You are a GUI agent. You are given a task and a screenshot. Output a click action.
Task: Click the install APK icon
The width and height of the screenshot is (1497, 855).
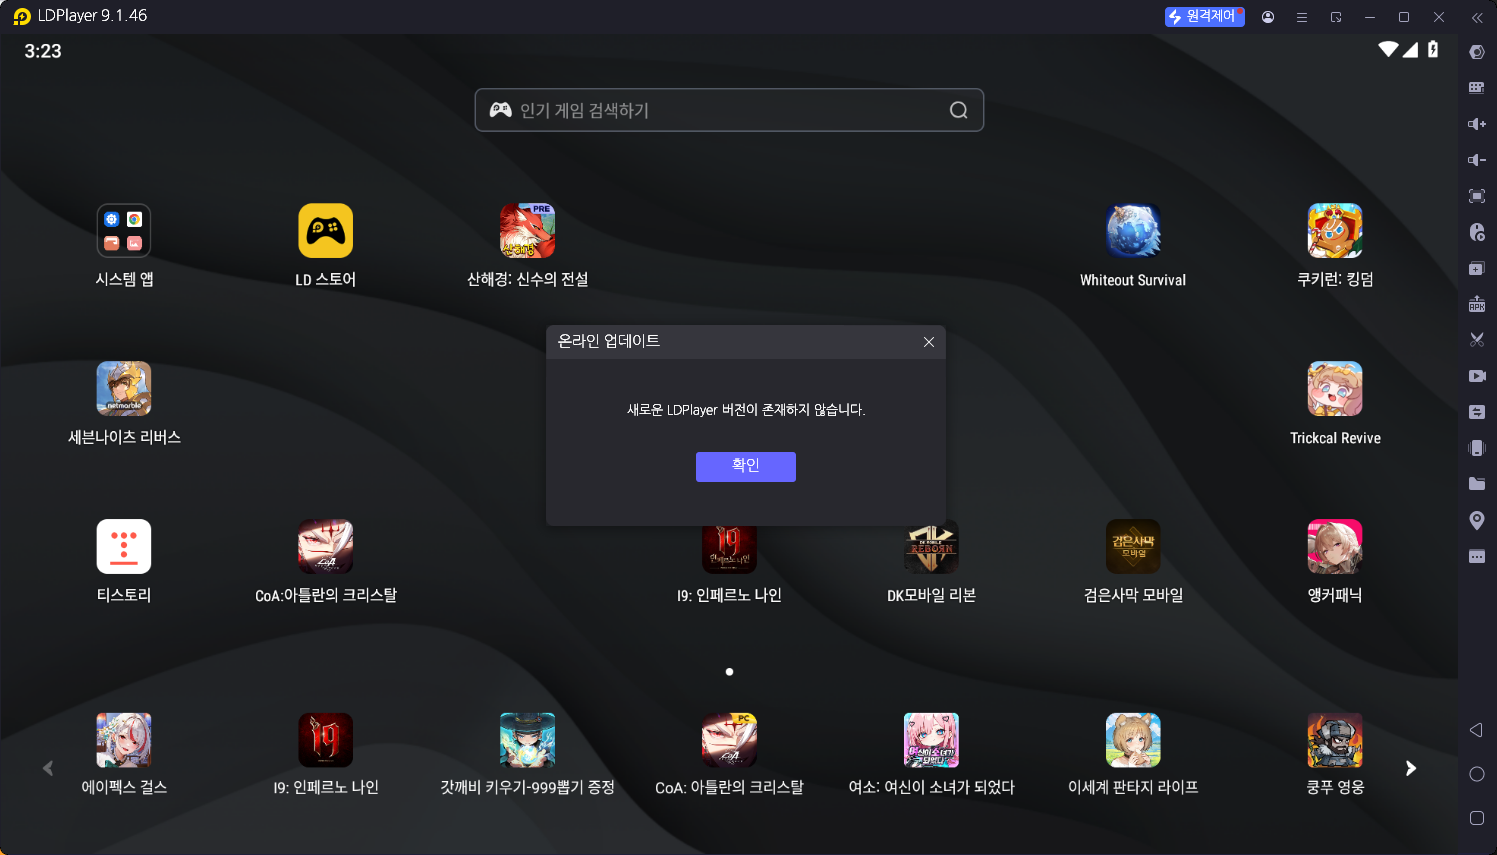click(x=1477, y=304)
